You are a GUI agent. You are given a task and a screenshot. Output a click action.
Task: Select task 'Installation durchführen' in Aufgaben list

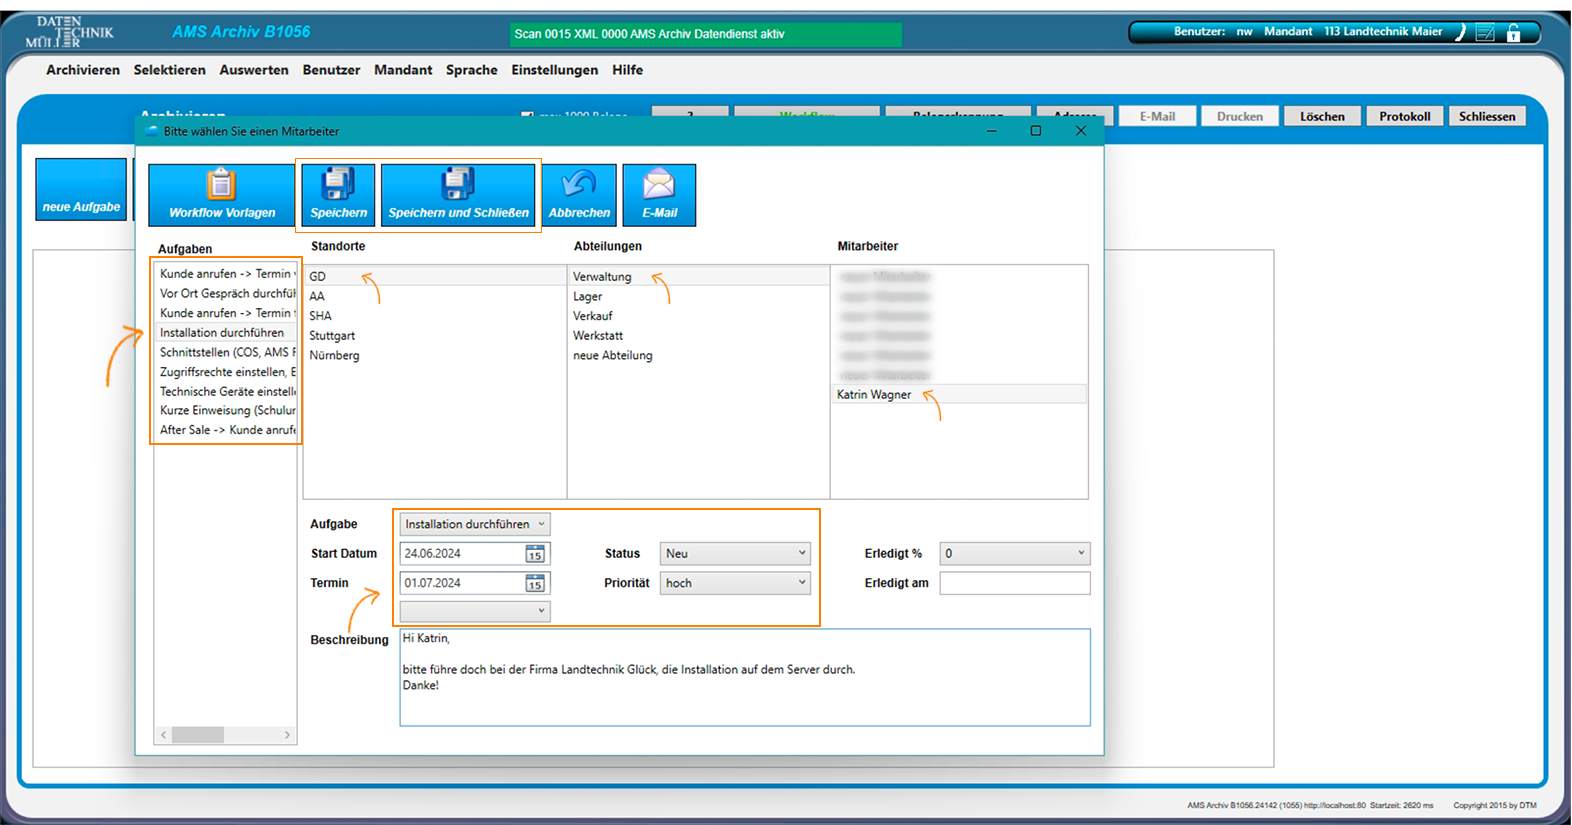point(226,333)
